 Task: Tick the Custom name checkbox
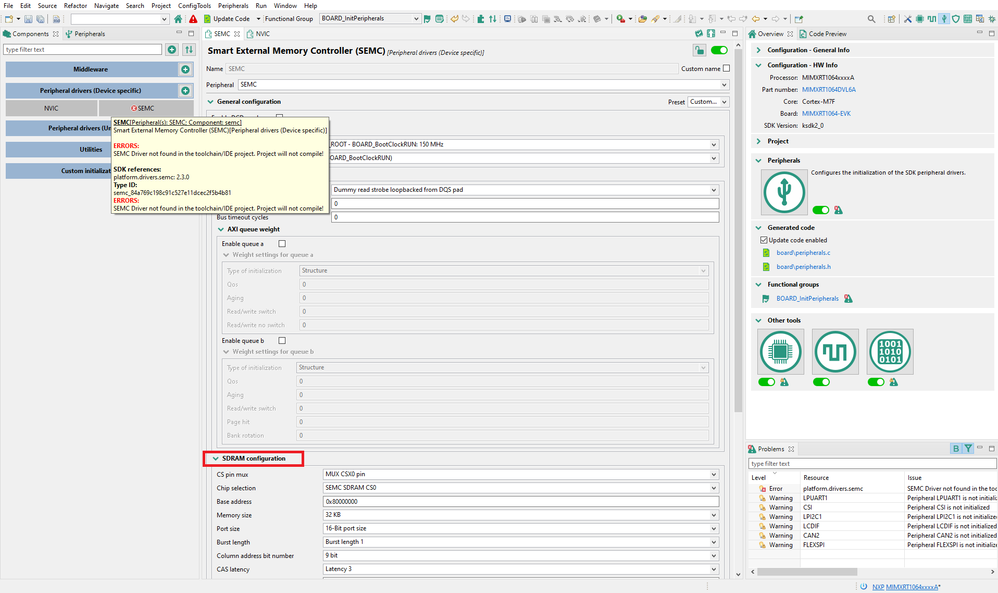(x=726, y=69)
